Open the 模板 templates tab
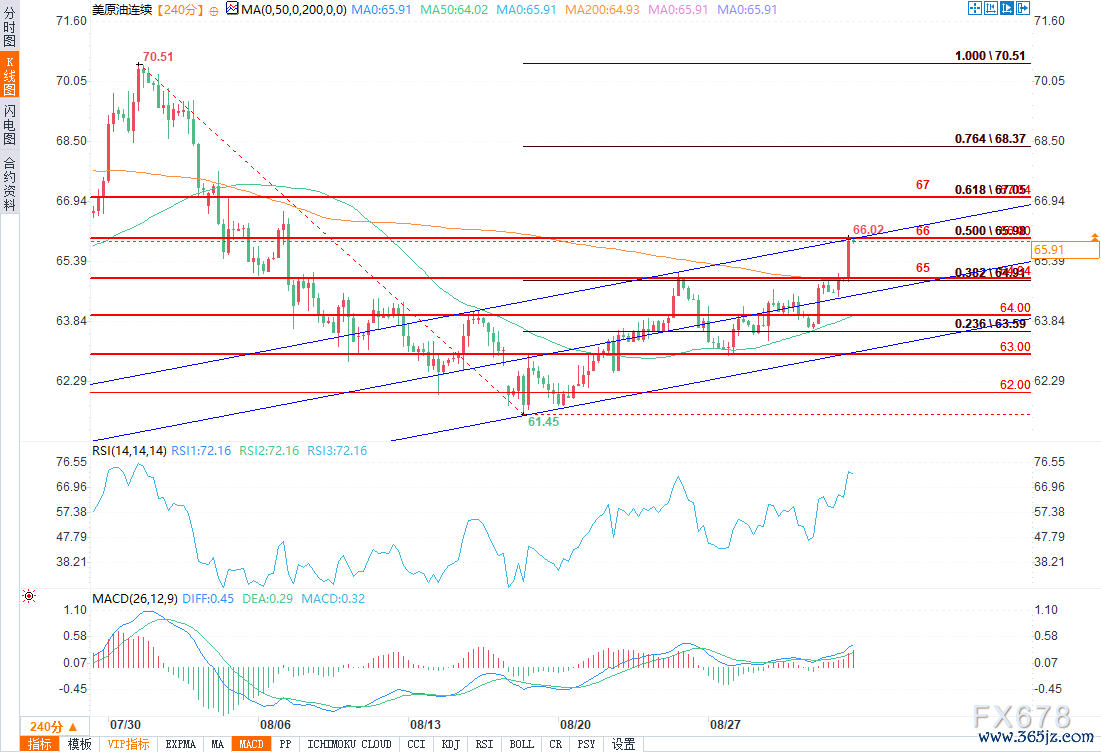Image resolution: width=1101 pixels, height=752 pixels. [79, 744]
